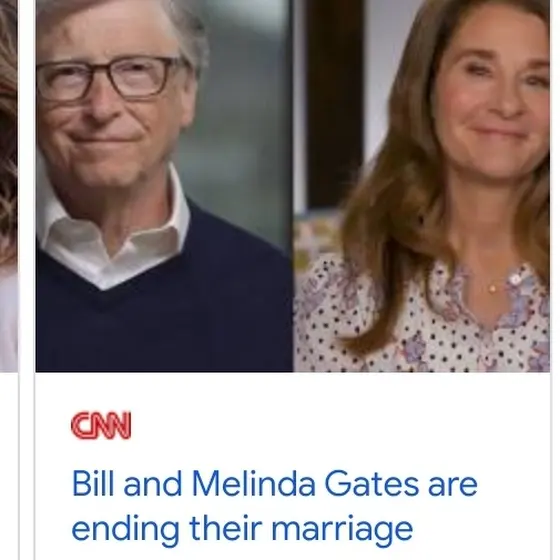The width and height of the screenshot is (560, 560).
Task: Click the red CNN logo icon
Action: [x=101, y=425]
